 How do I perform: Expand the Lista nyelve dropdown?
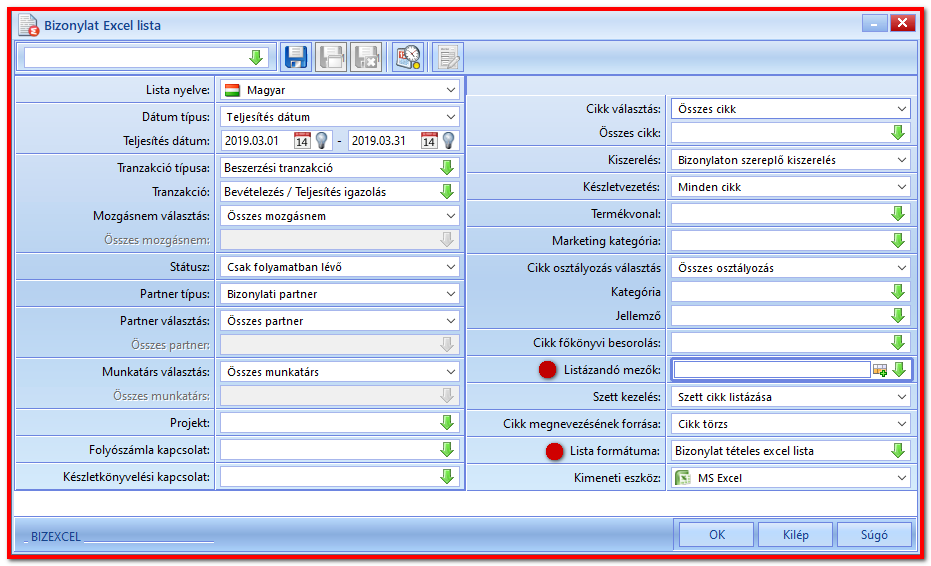pyautogui.click(x=451, y=90)
